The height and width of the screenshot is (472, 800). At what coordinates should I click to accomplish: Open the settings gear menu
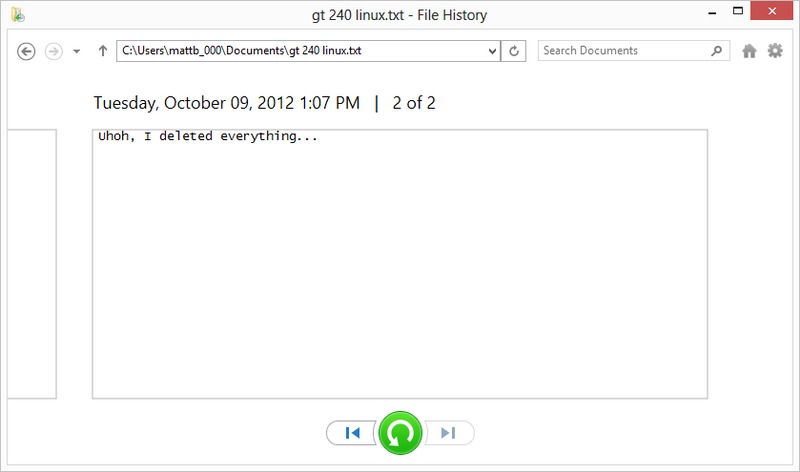coord(774,50)
